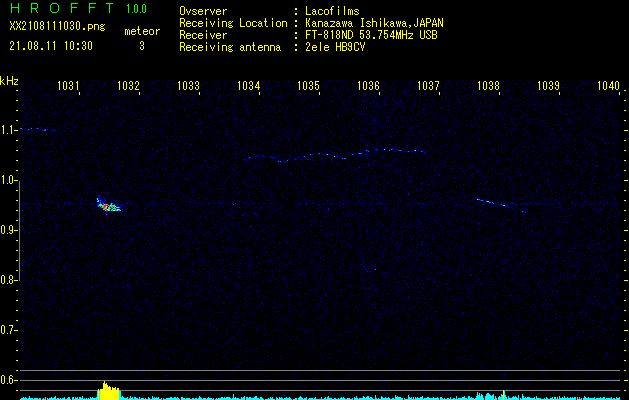Click time axis label 1032

pos(128,85)
